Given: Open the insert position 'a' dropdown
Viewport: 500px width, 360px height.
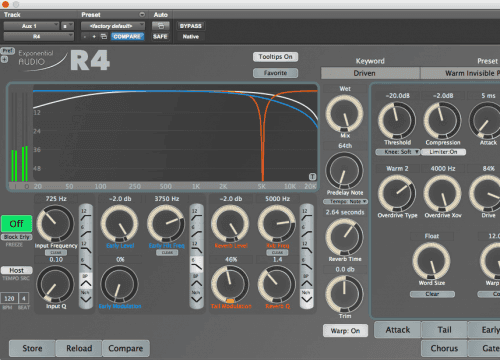Looking at the screenshot, I should pyautogui.click(x=67, y=26).
